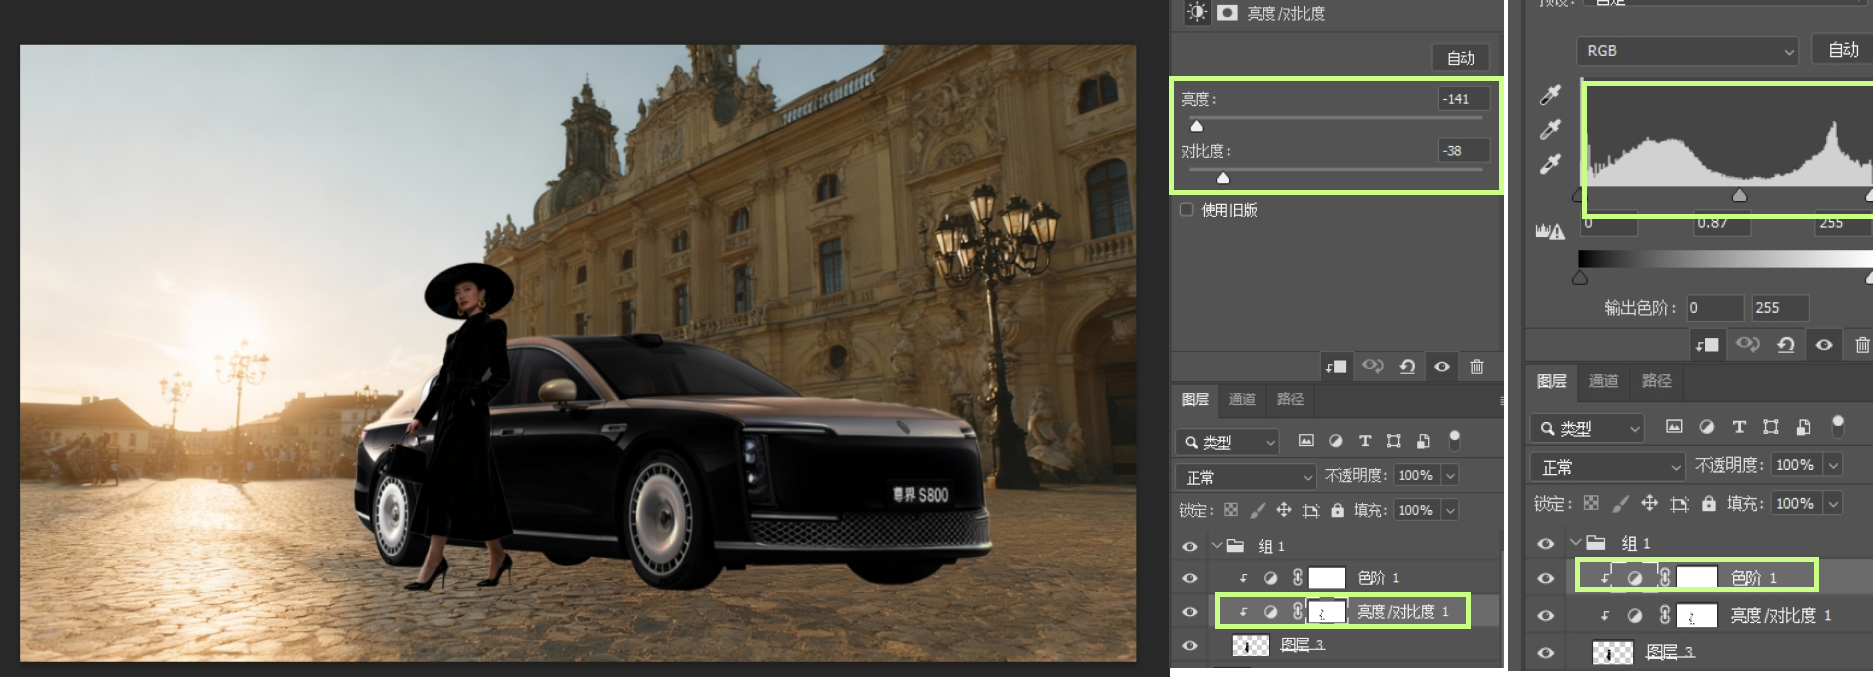Click reset arrow icon in 亮度/对比度 properties panel
Viewport: 1873px width, 677px height.
[x=1407, y=367]
